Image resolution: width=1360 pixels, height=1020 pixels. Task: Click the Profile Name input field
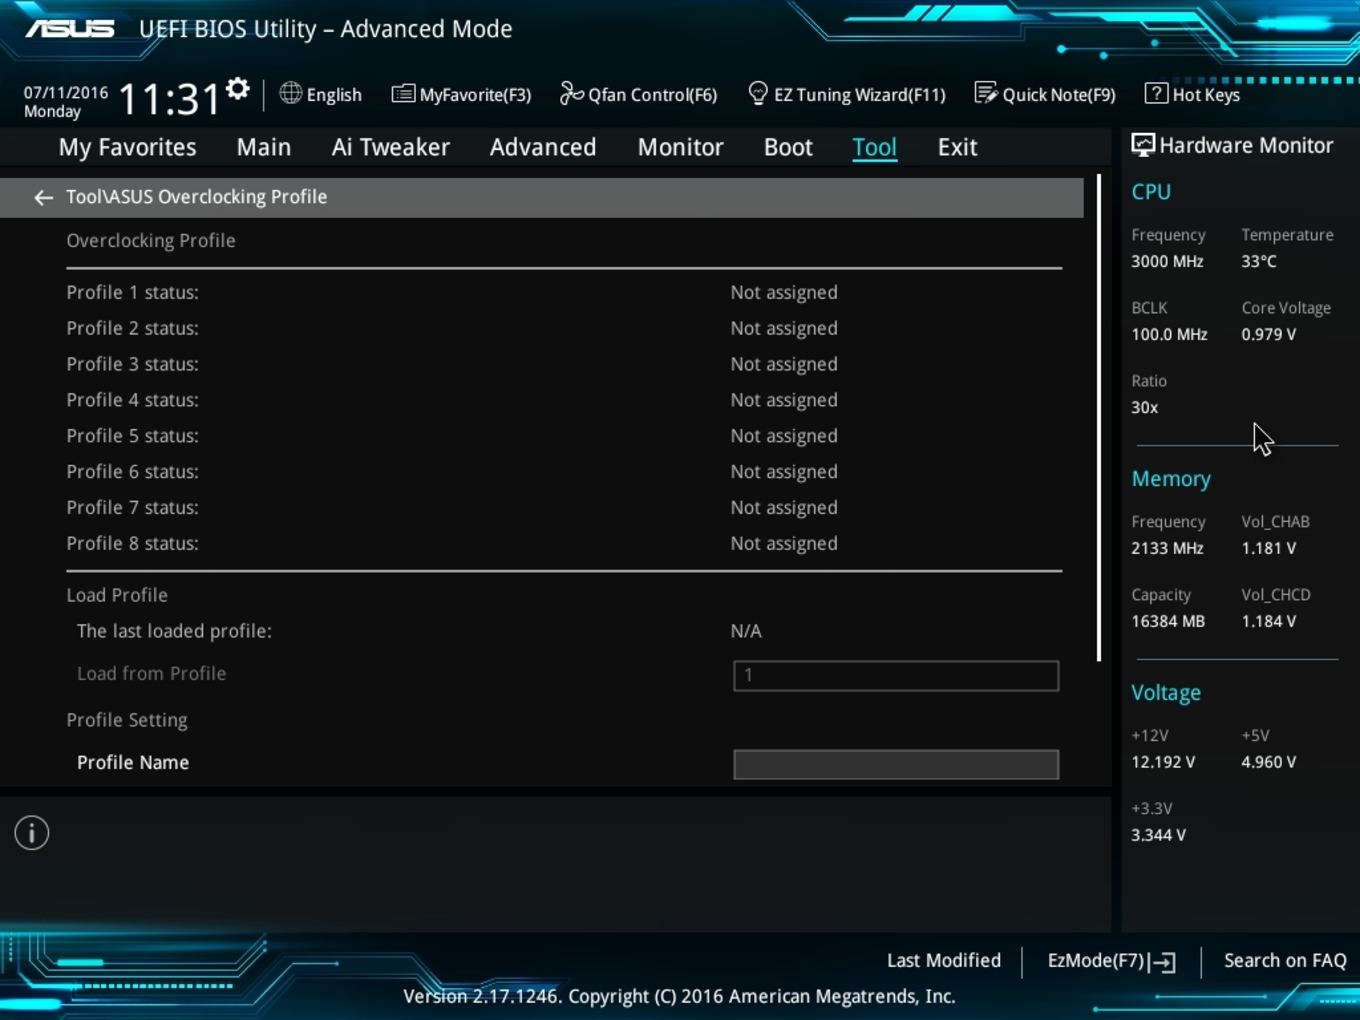pos(896,765)
